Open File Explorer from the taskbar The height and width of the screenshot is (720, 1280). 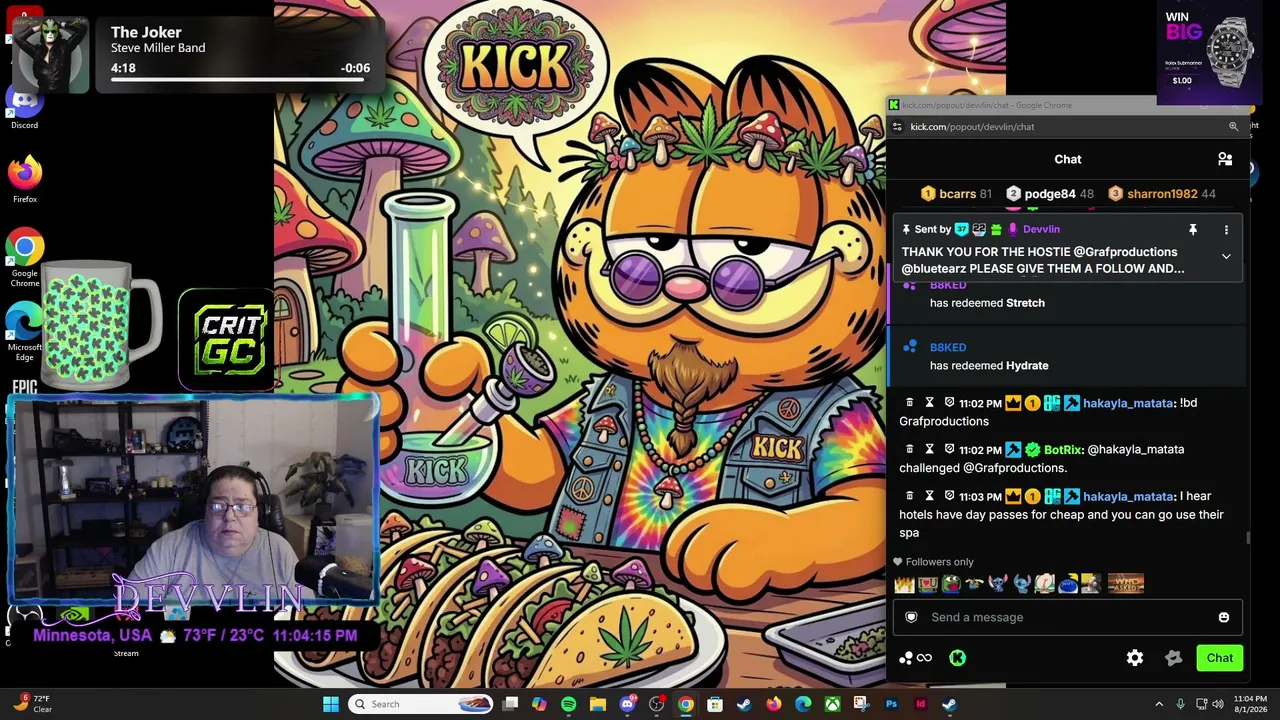597,704
